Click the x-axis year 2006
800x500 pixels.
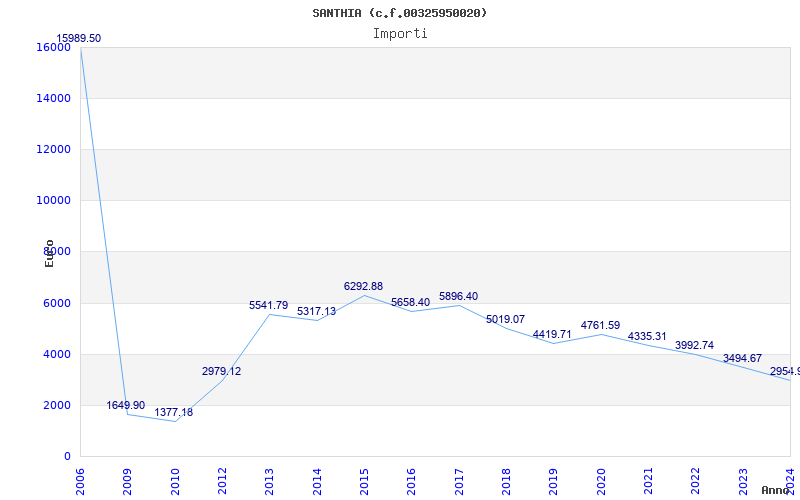click(x=80, y=482)
